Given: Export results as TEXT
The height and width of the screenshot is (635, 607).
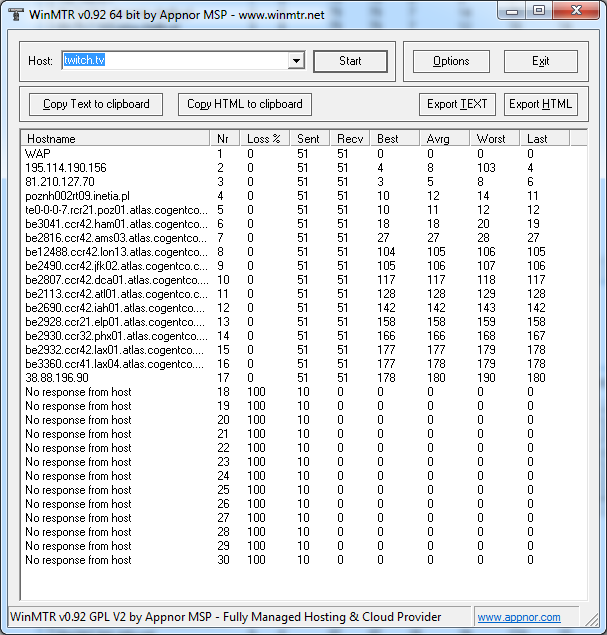Looking at the screenshot, I should pyautogui.click(x=457, y=104).
